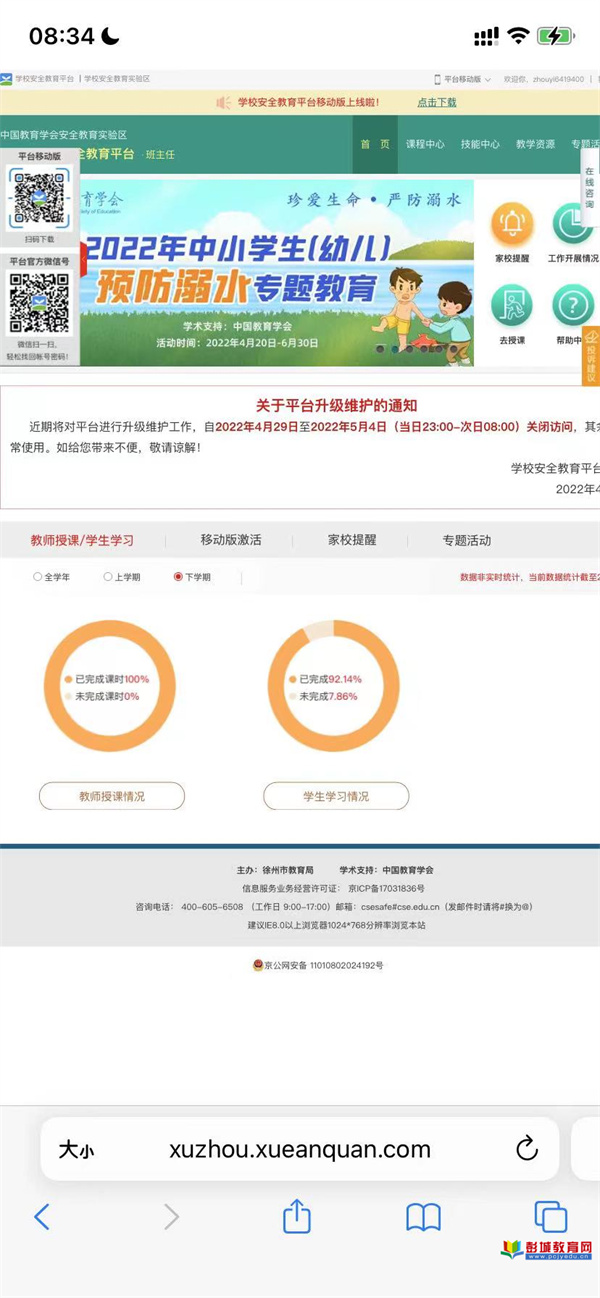Open the 课程中心 nav item
This screenshot has height=1298, width=600.
tap(425, 144)
